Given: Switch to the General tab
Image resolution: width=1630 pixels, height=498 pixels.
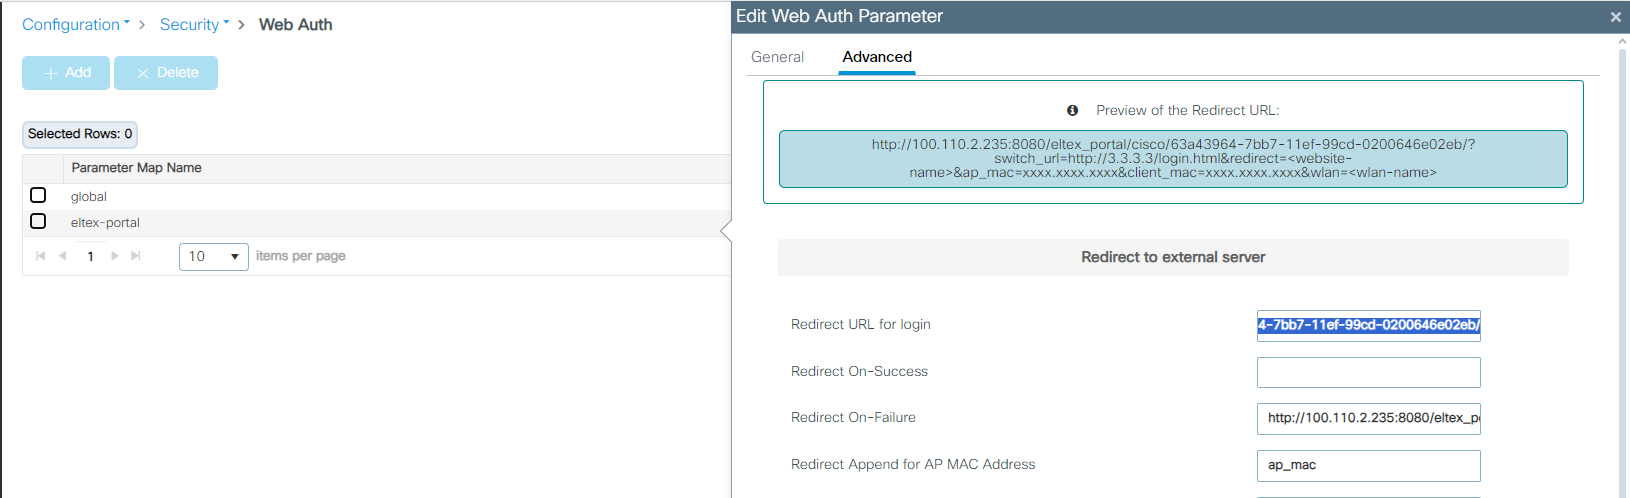Looking at the screenshot, I should pos(777,57).
